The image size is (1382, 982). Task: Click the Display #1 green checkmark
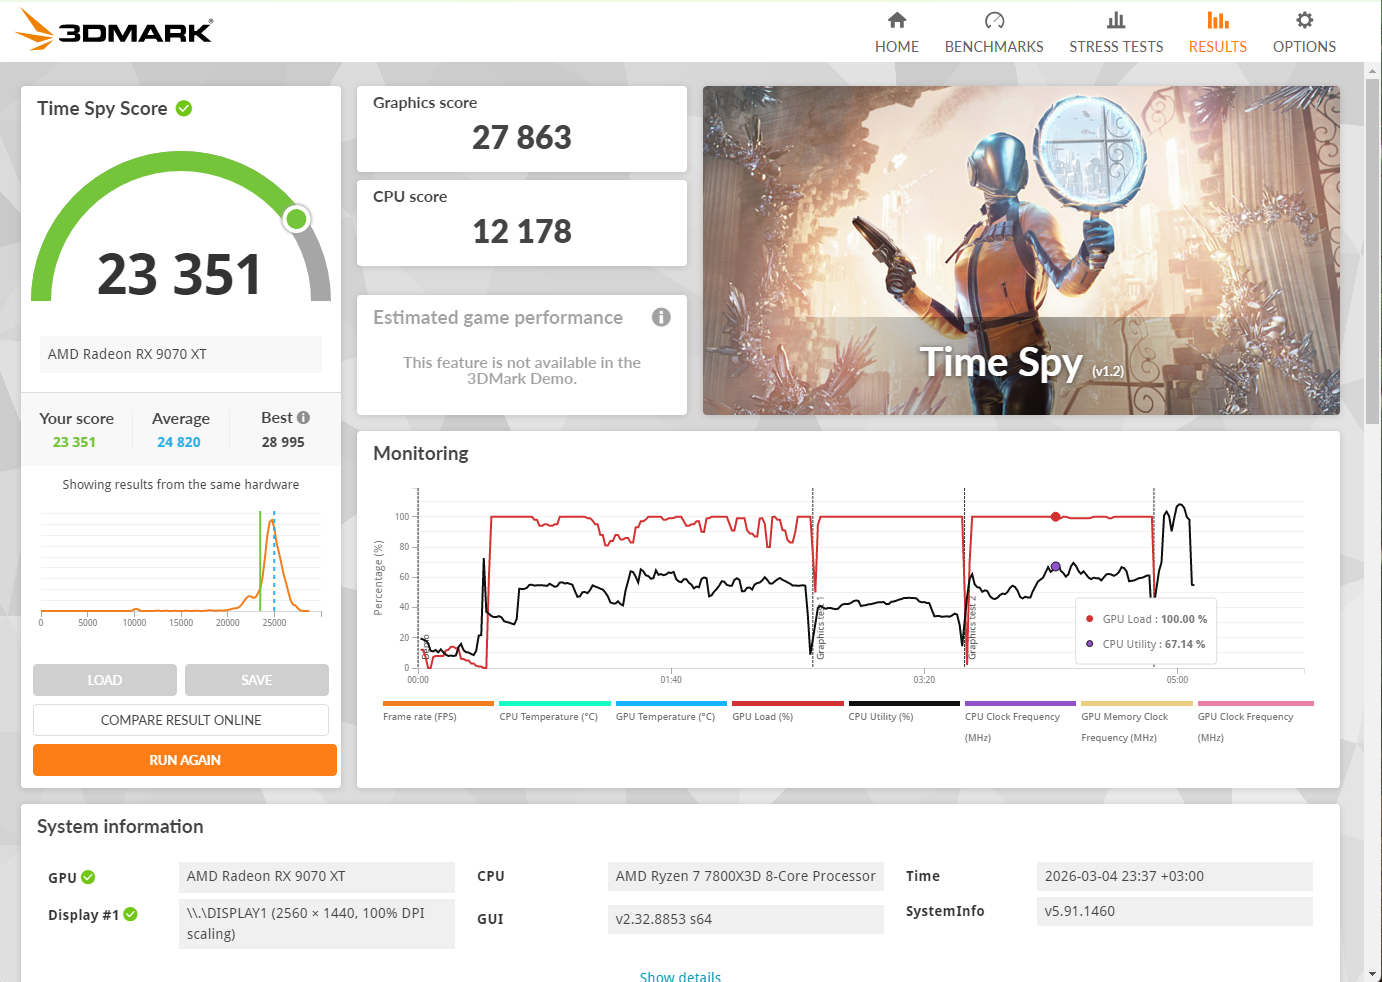click(131, 914)
